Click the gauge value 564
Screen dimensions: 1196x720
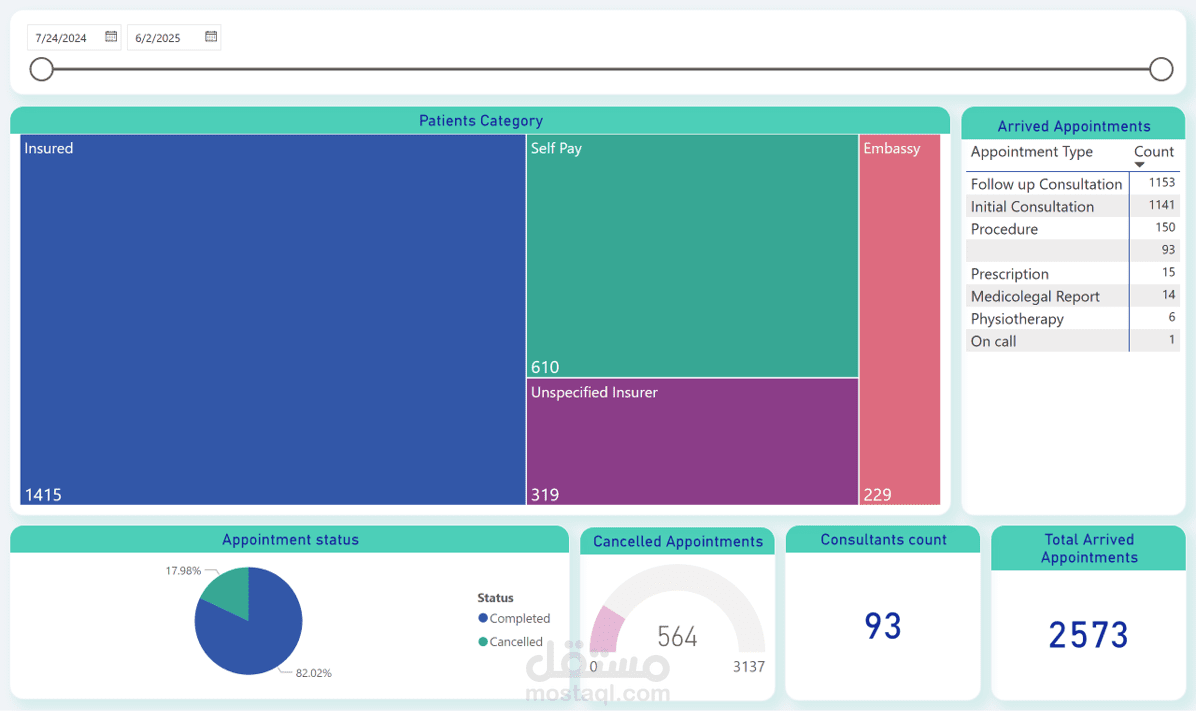coord(677,636)
